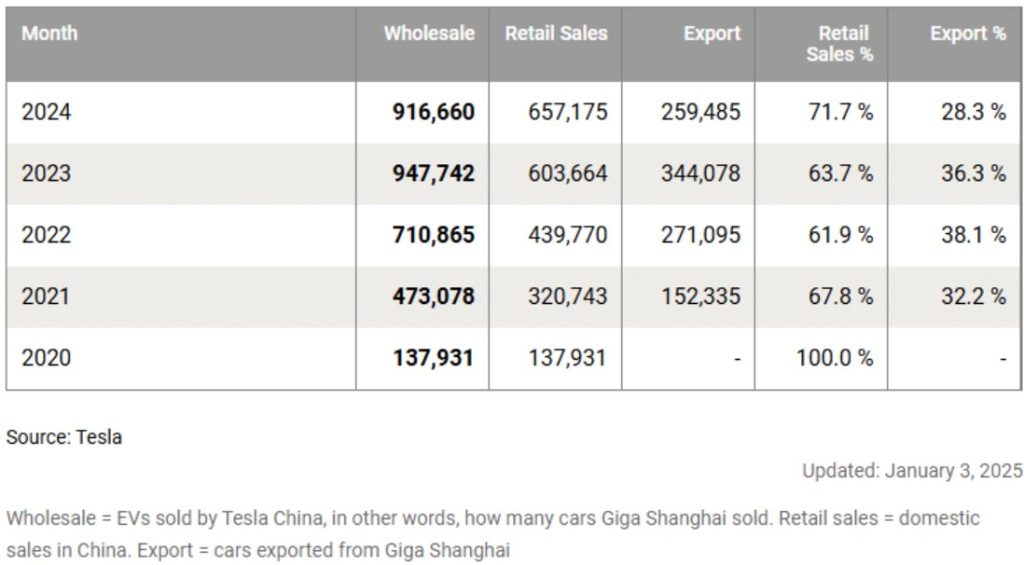This screenshot has width=1024, height=565.
Task: Click the 38.1 % export cell
Action: tap(973, 234)
